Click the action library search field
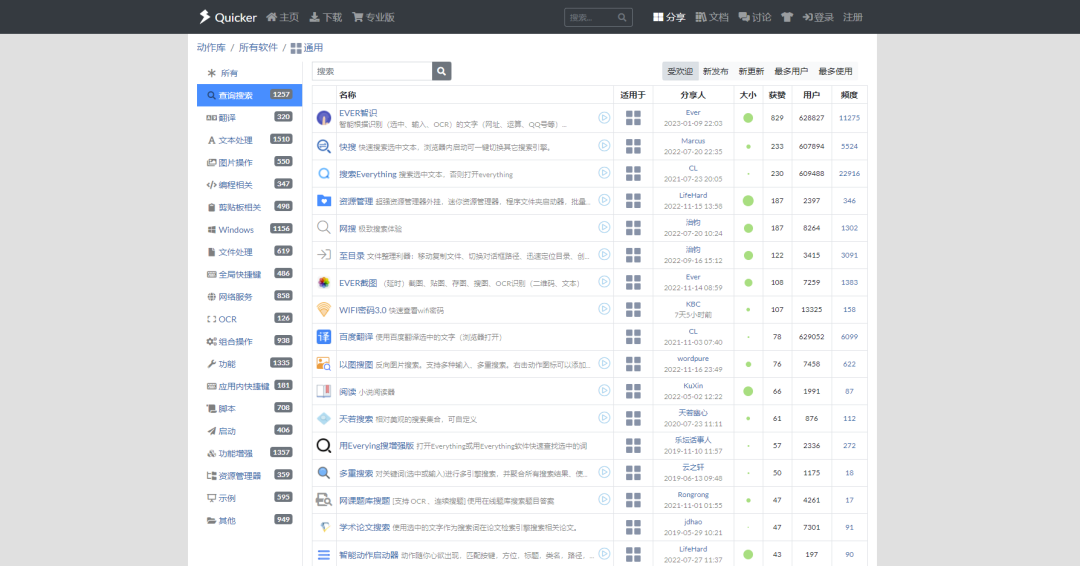1080x566 pixels. pos(372,71)
